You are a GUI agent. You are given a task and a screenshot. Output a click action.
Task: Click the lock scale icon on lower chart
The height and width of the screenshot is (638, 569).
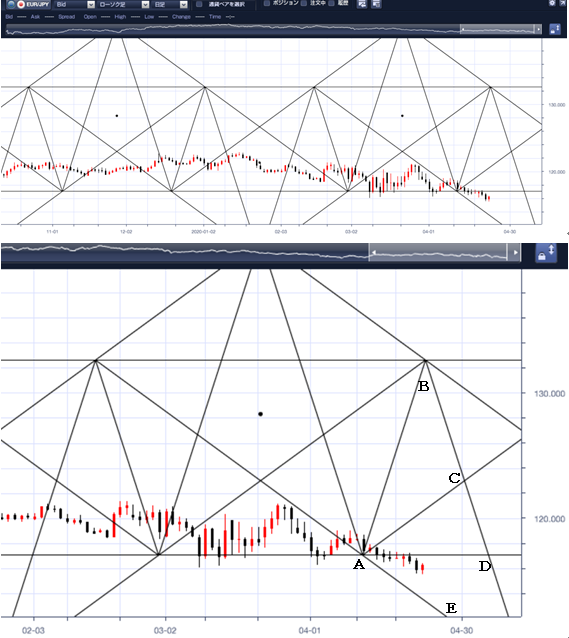[x=546, y=253]
